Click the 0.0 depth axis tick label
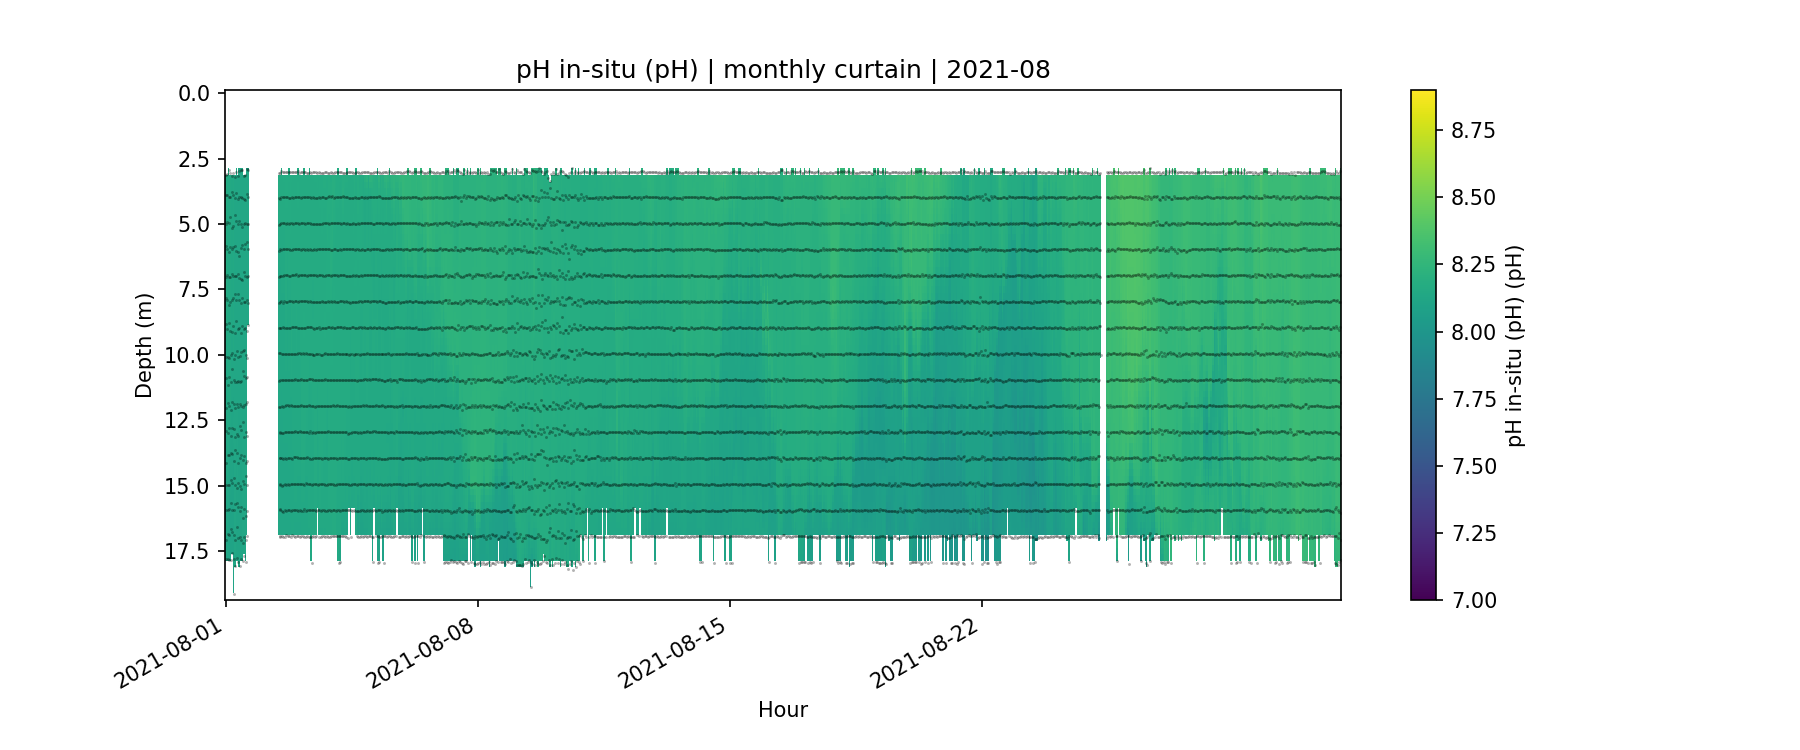 [x=194, y=94]
